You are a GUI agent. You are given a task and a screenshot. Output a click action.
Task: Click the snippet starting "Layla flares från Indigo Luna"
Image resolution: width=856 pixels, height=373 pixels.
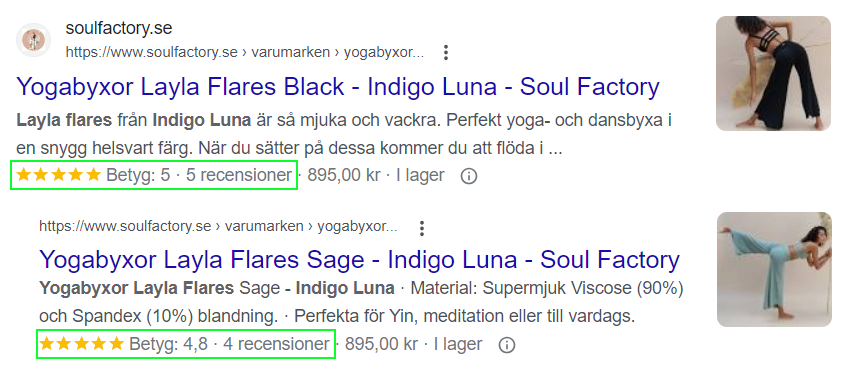pyautogui.click(x=344, y=134)
